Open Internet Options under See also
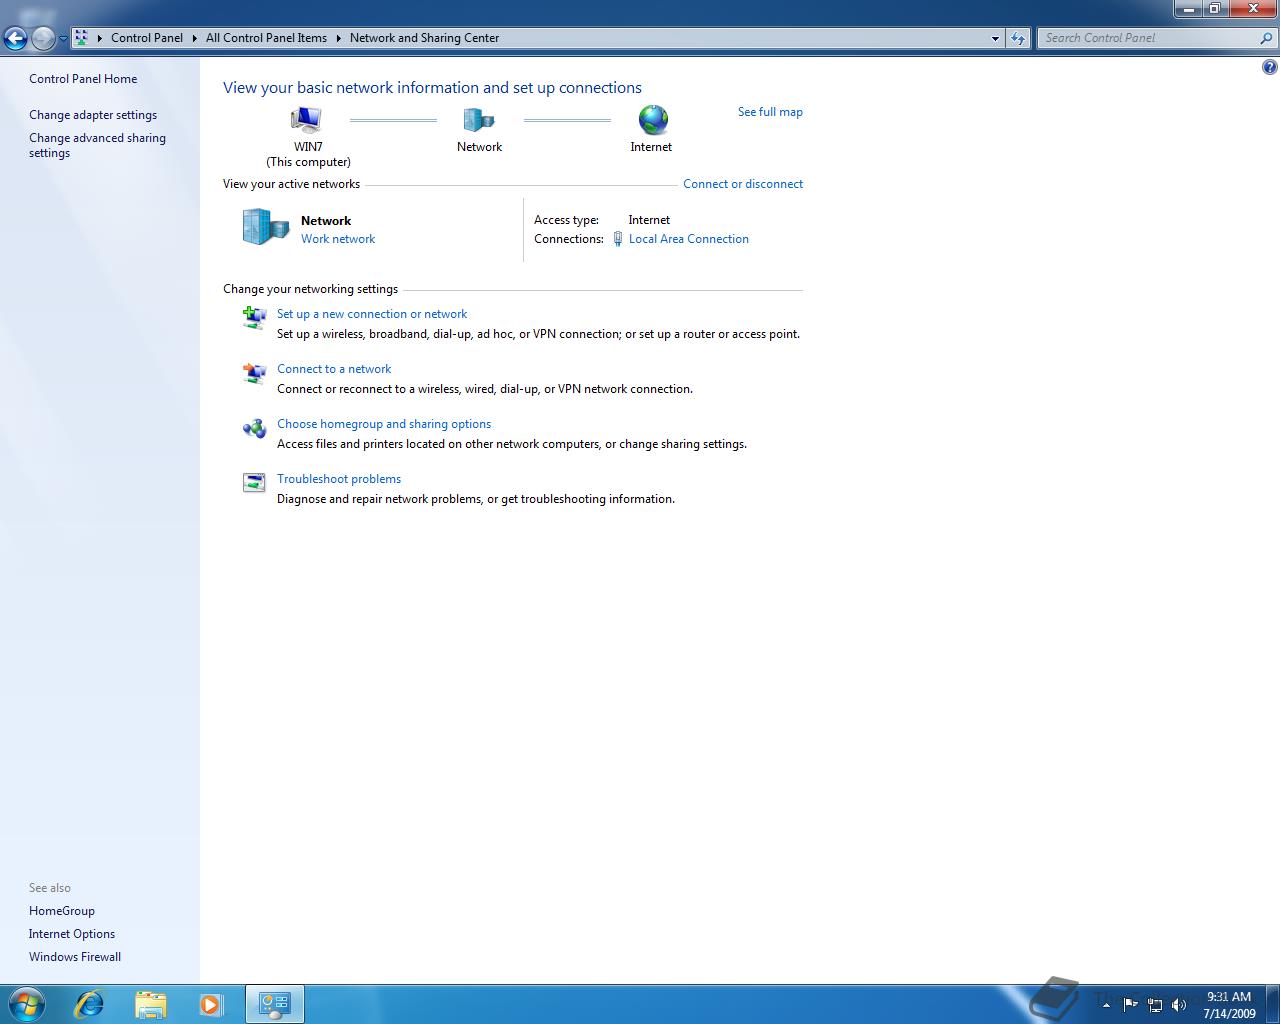 point(72,934)
